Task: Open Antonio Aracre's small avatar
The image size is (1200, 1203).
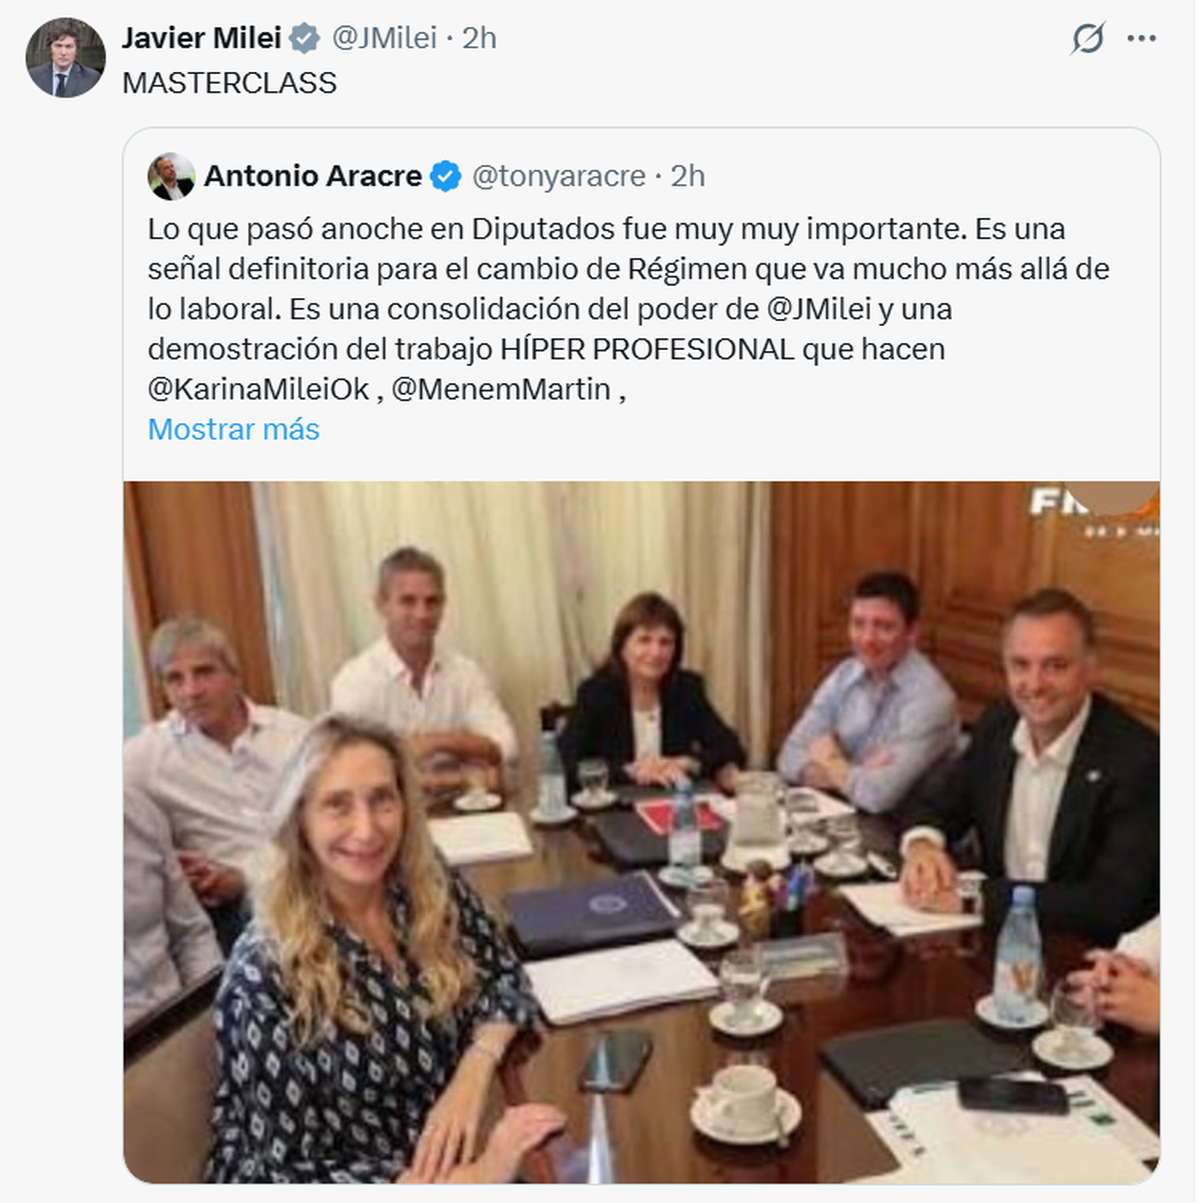Action: (x=171, y=177)
